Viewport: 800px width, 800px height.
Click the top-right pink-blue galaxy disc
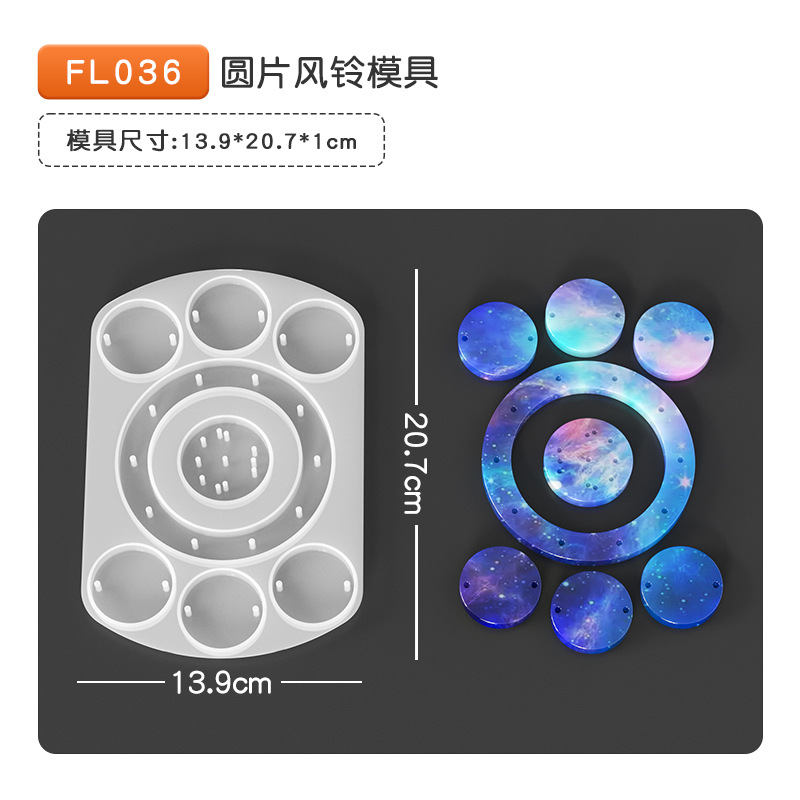pyautogui.click(x=673, y=341)
